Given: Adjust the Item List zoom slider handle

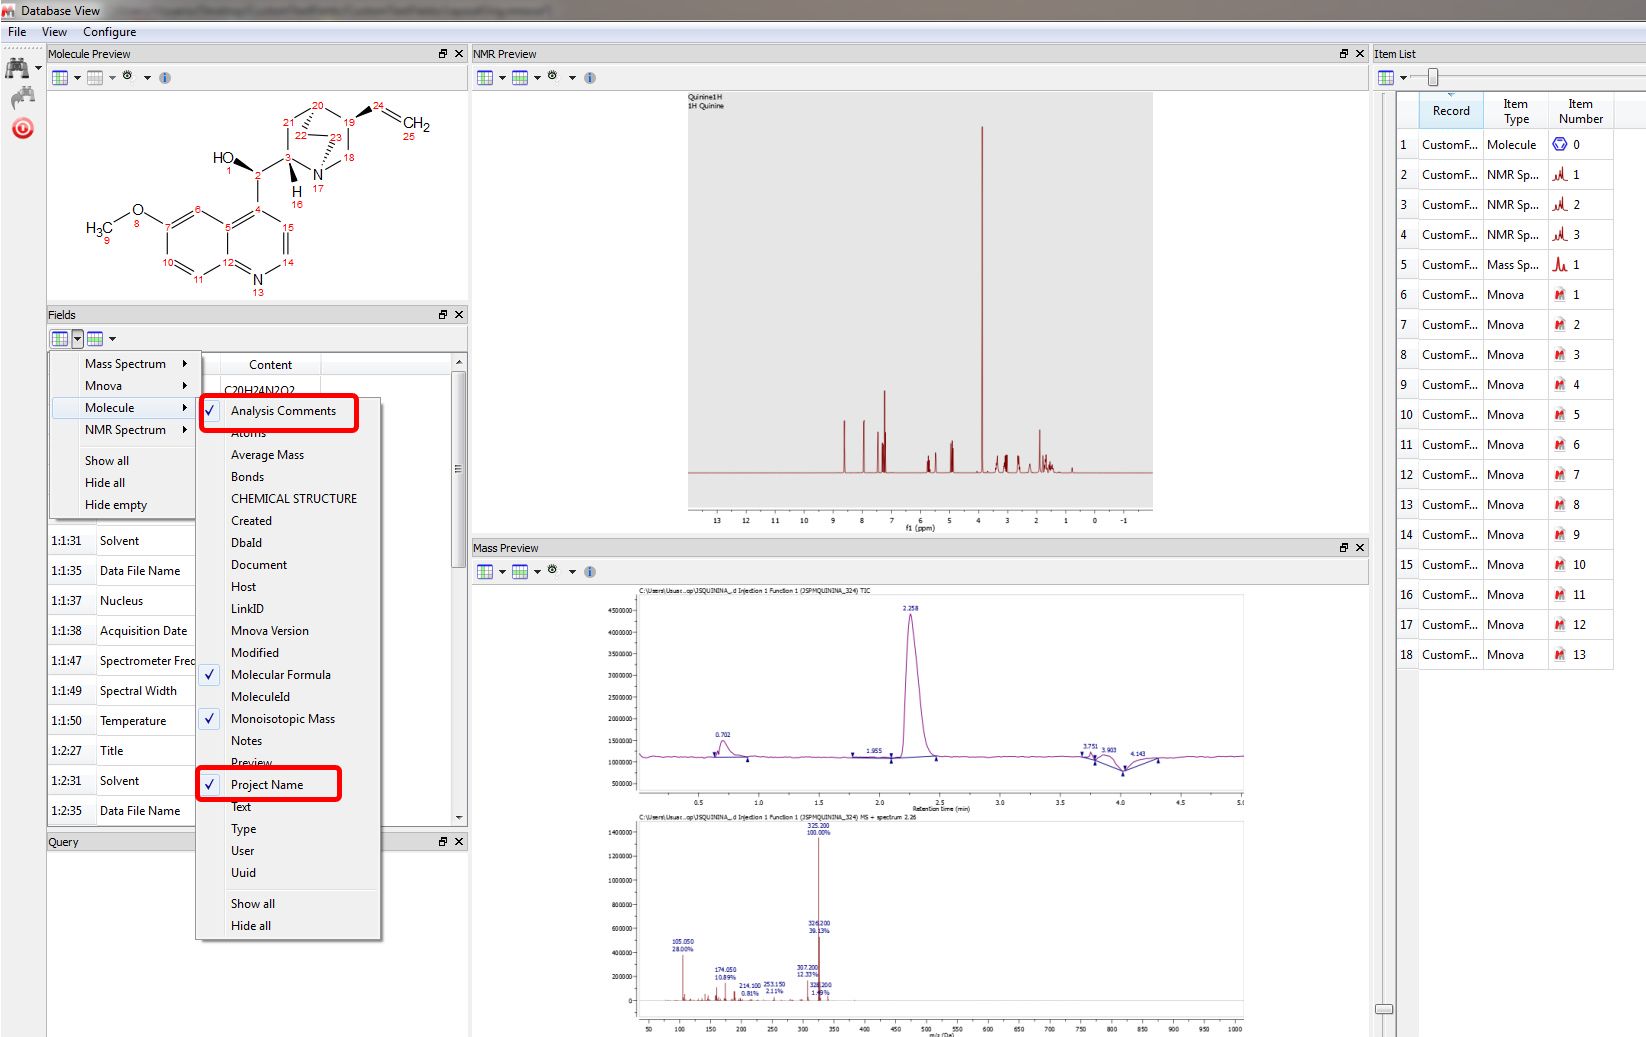Looking at the screenshot, I should tap(1433, 77).
